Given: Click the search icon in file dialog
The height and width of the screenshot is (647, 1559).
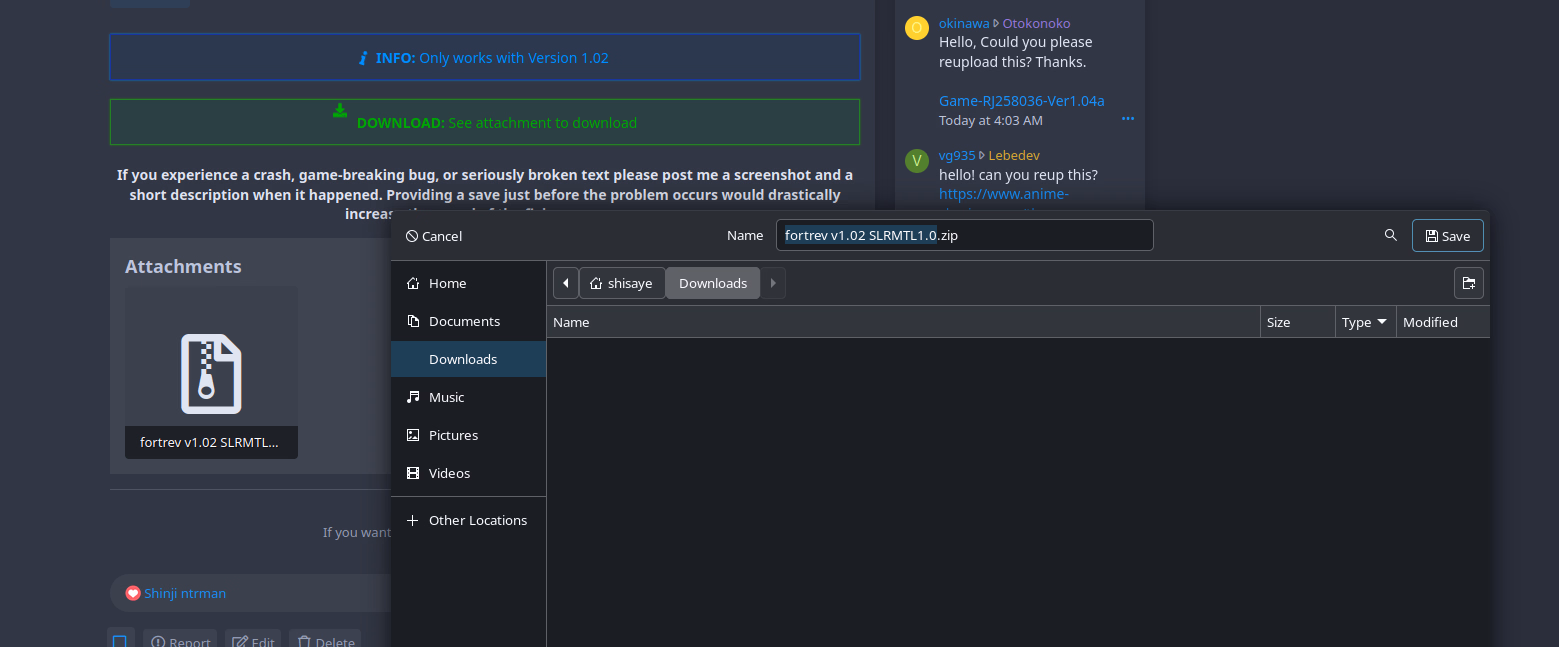Looking at the screenshot, I should coord(1390,236).
